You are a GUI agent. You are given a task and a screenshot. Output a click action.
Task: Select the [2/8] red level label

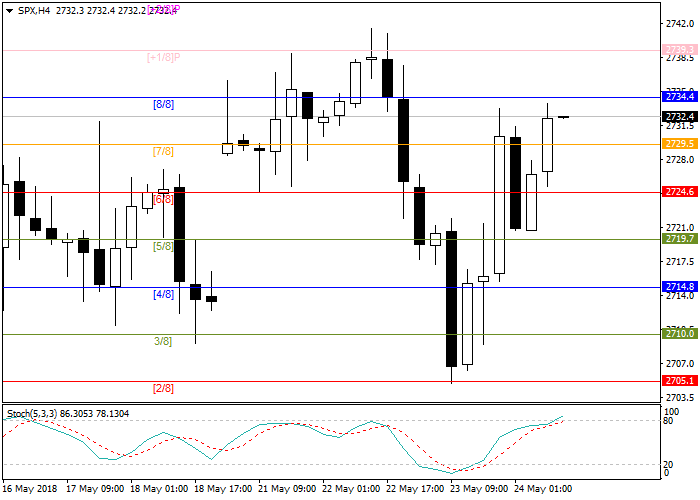[x=163, y=388]
